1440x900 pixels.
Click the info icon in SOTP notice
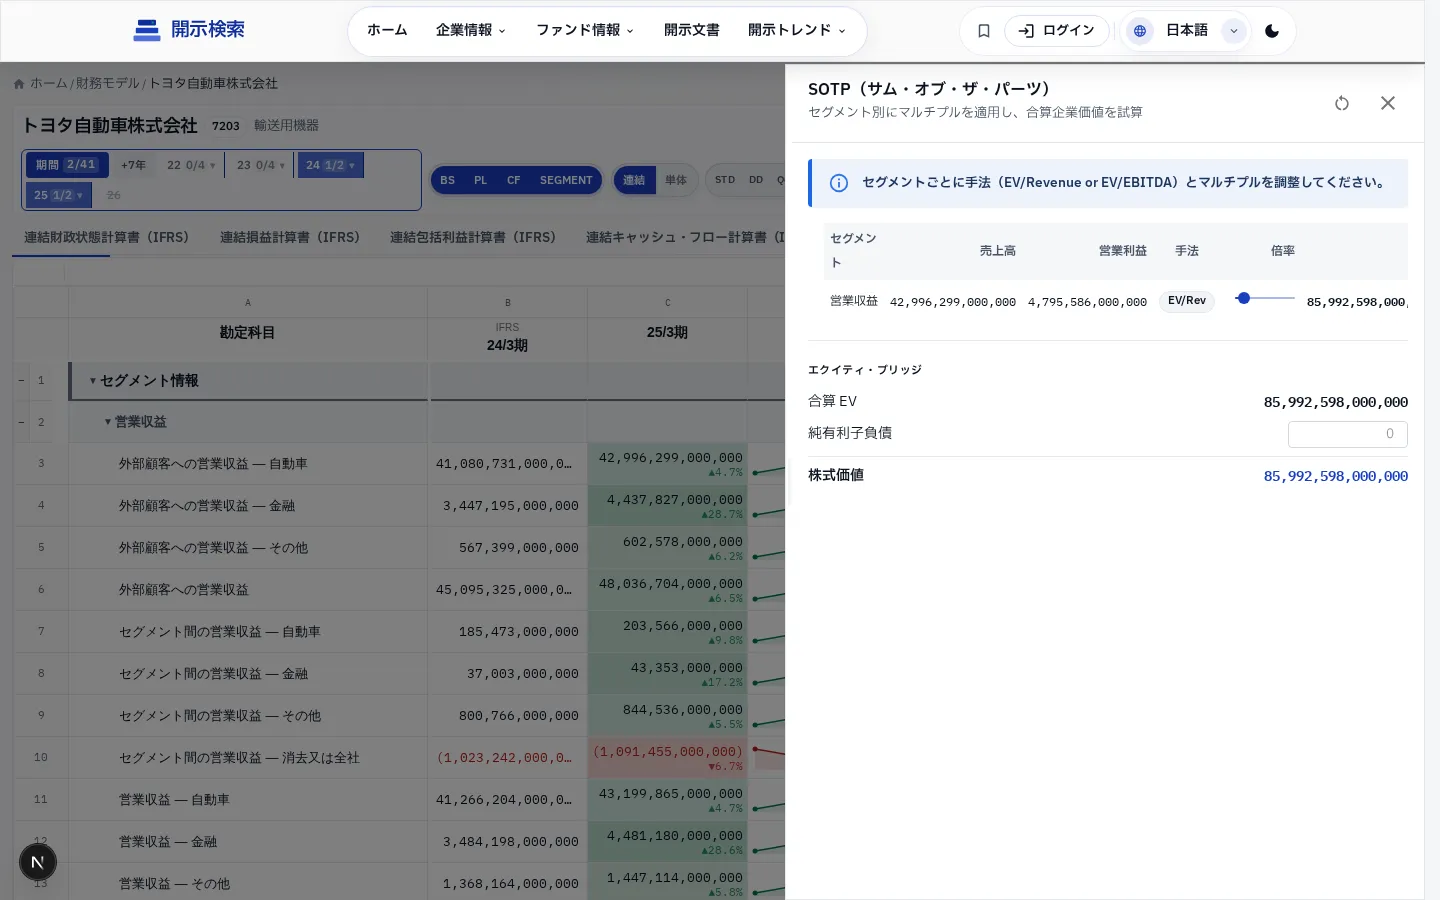coord(839,183)
